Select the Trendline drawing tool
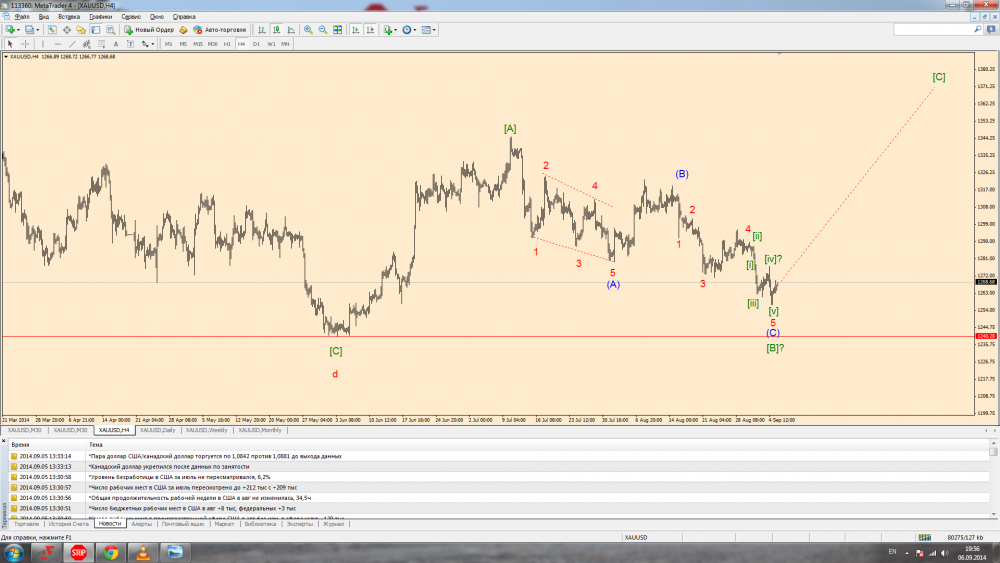Viewport: 1000px width, 563px height. click(72, 44)
